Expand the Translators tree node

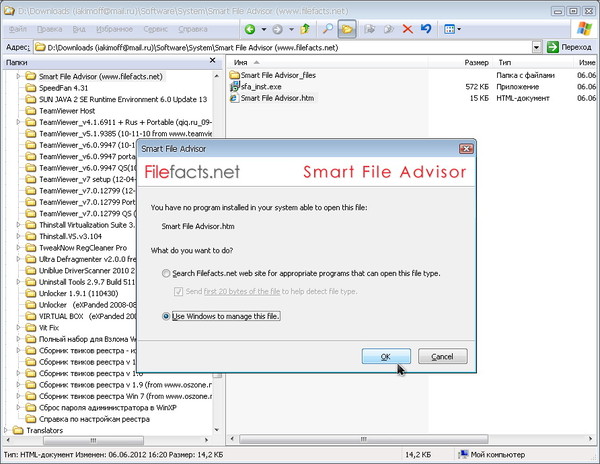[6, 430]
